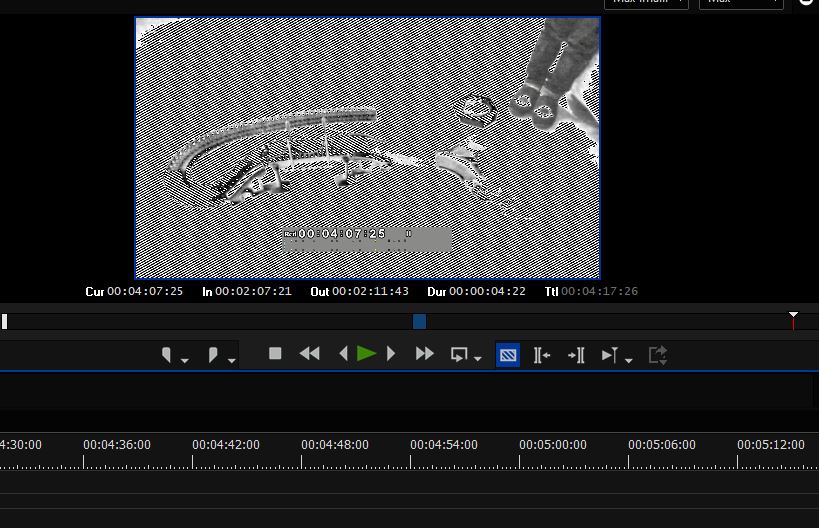Click the loop playback icon
The image size is (819, 528).
click(460, 354)
